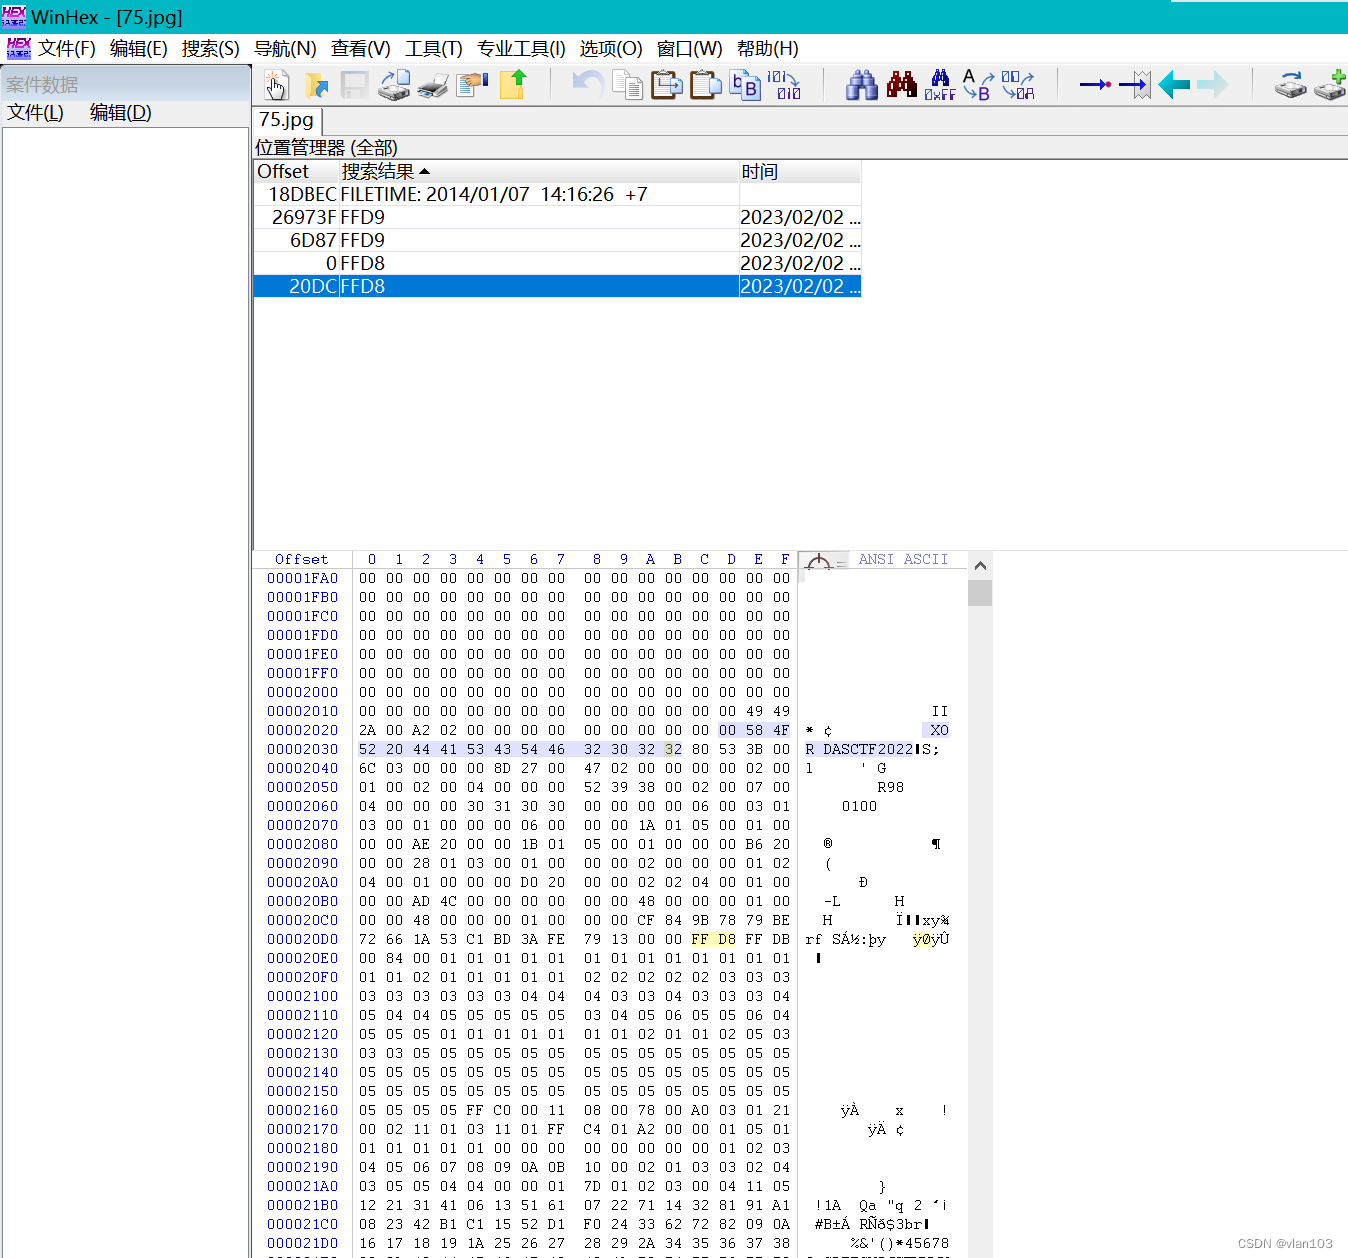Viewport: 1348px width, 1258px height.
Task: Click the teal Back arrow icon
Action: (1174, 85)
